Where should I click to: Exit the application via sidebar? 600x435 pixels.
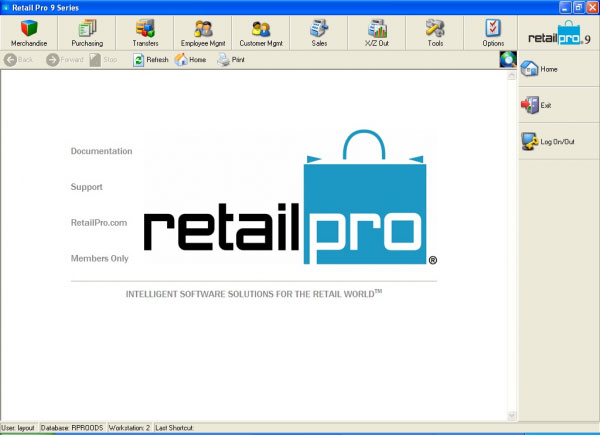pyautogui.click(x=559, y=105)
